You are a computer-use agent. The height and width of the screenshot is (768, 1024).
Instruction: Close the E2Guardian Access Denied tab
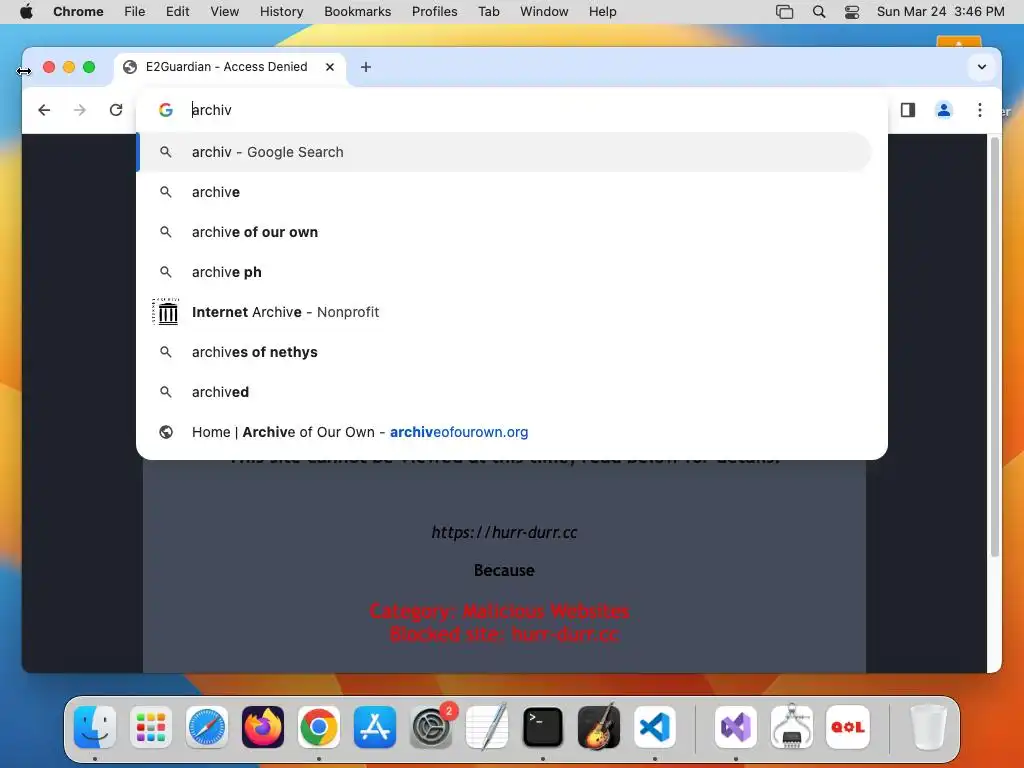pos(330,67)
